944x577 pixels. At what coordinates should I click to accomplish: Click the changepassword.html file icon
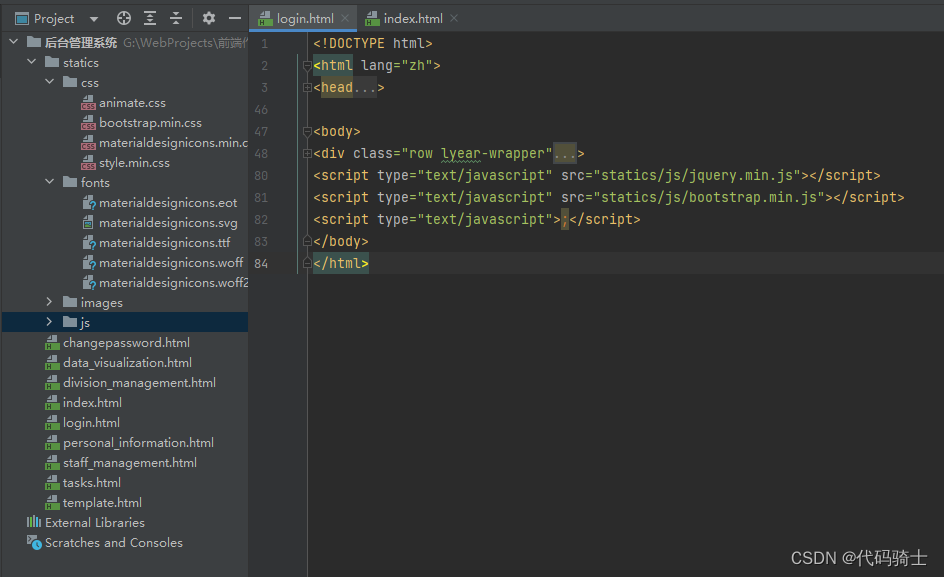52,343
